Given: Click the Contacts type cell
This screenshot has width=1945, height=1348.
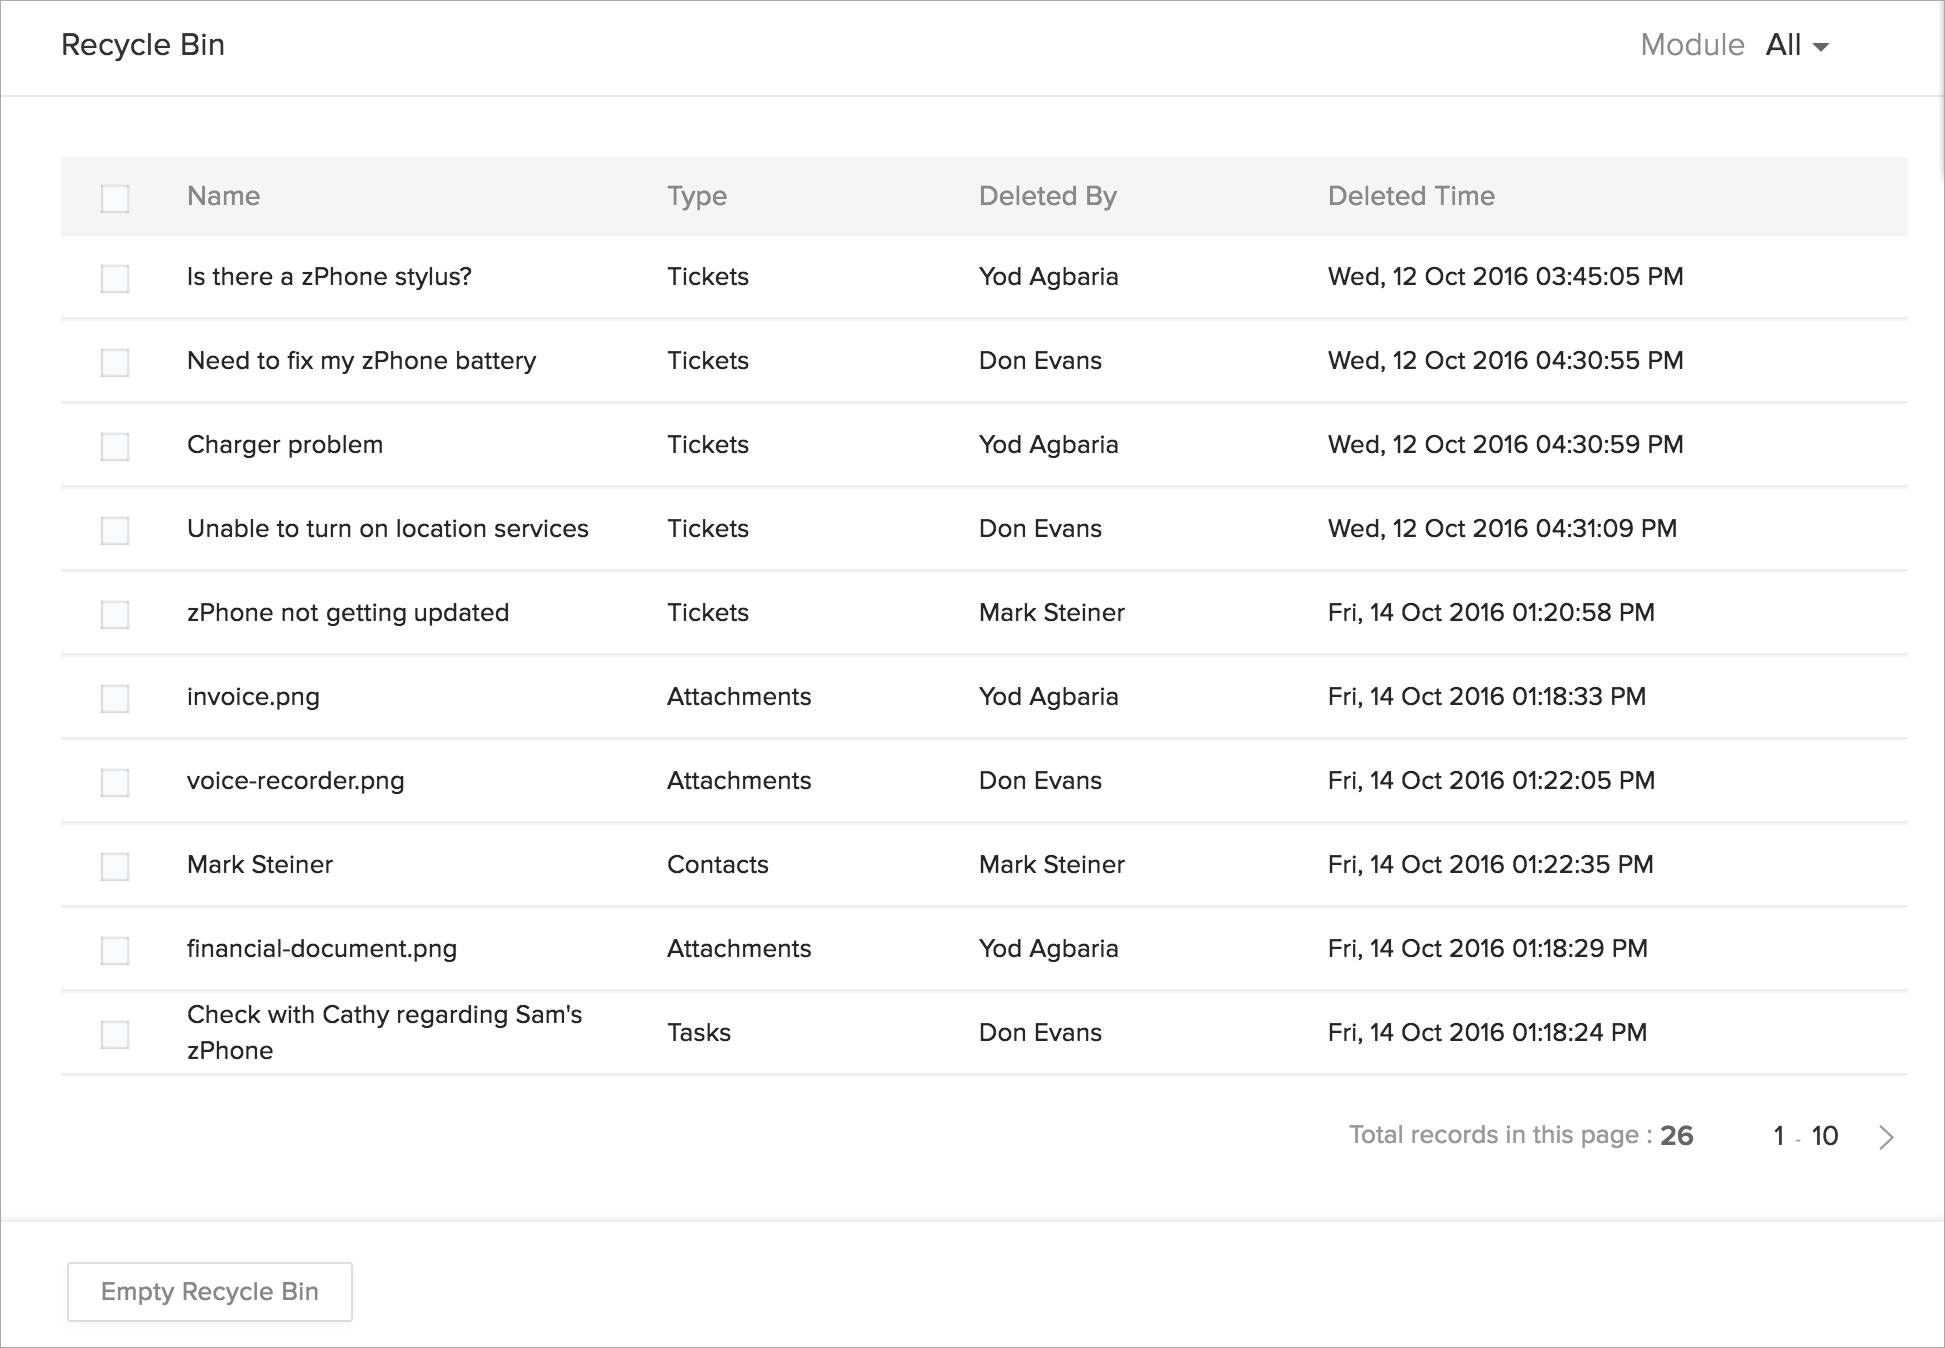Looking at the screenshot, I should pyautogui.click(x=718, y=865).
